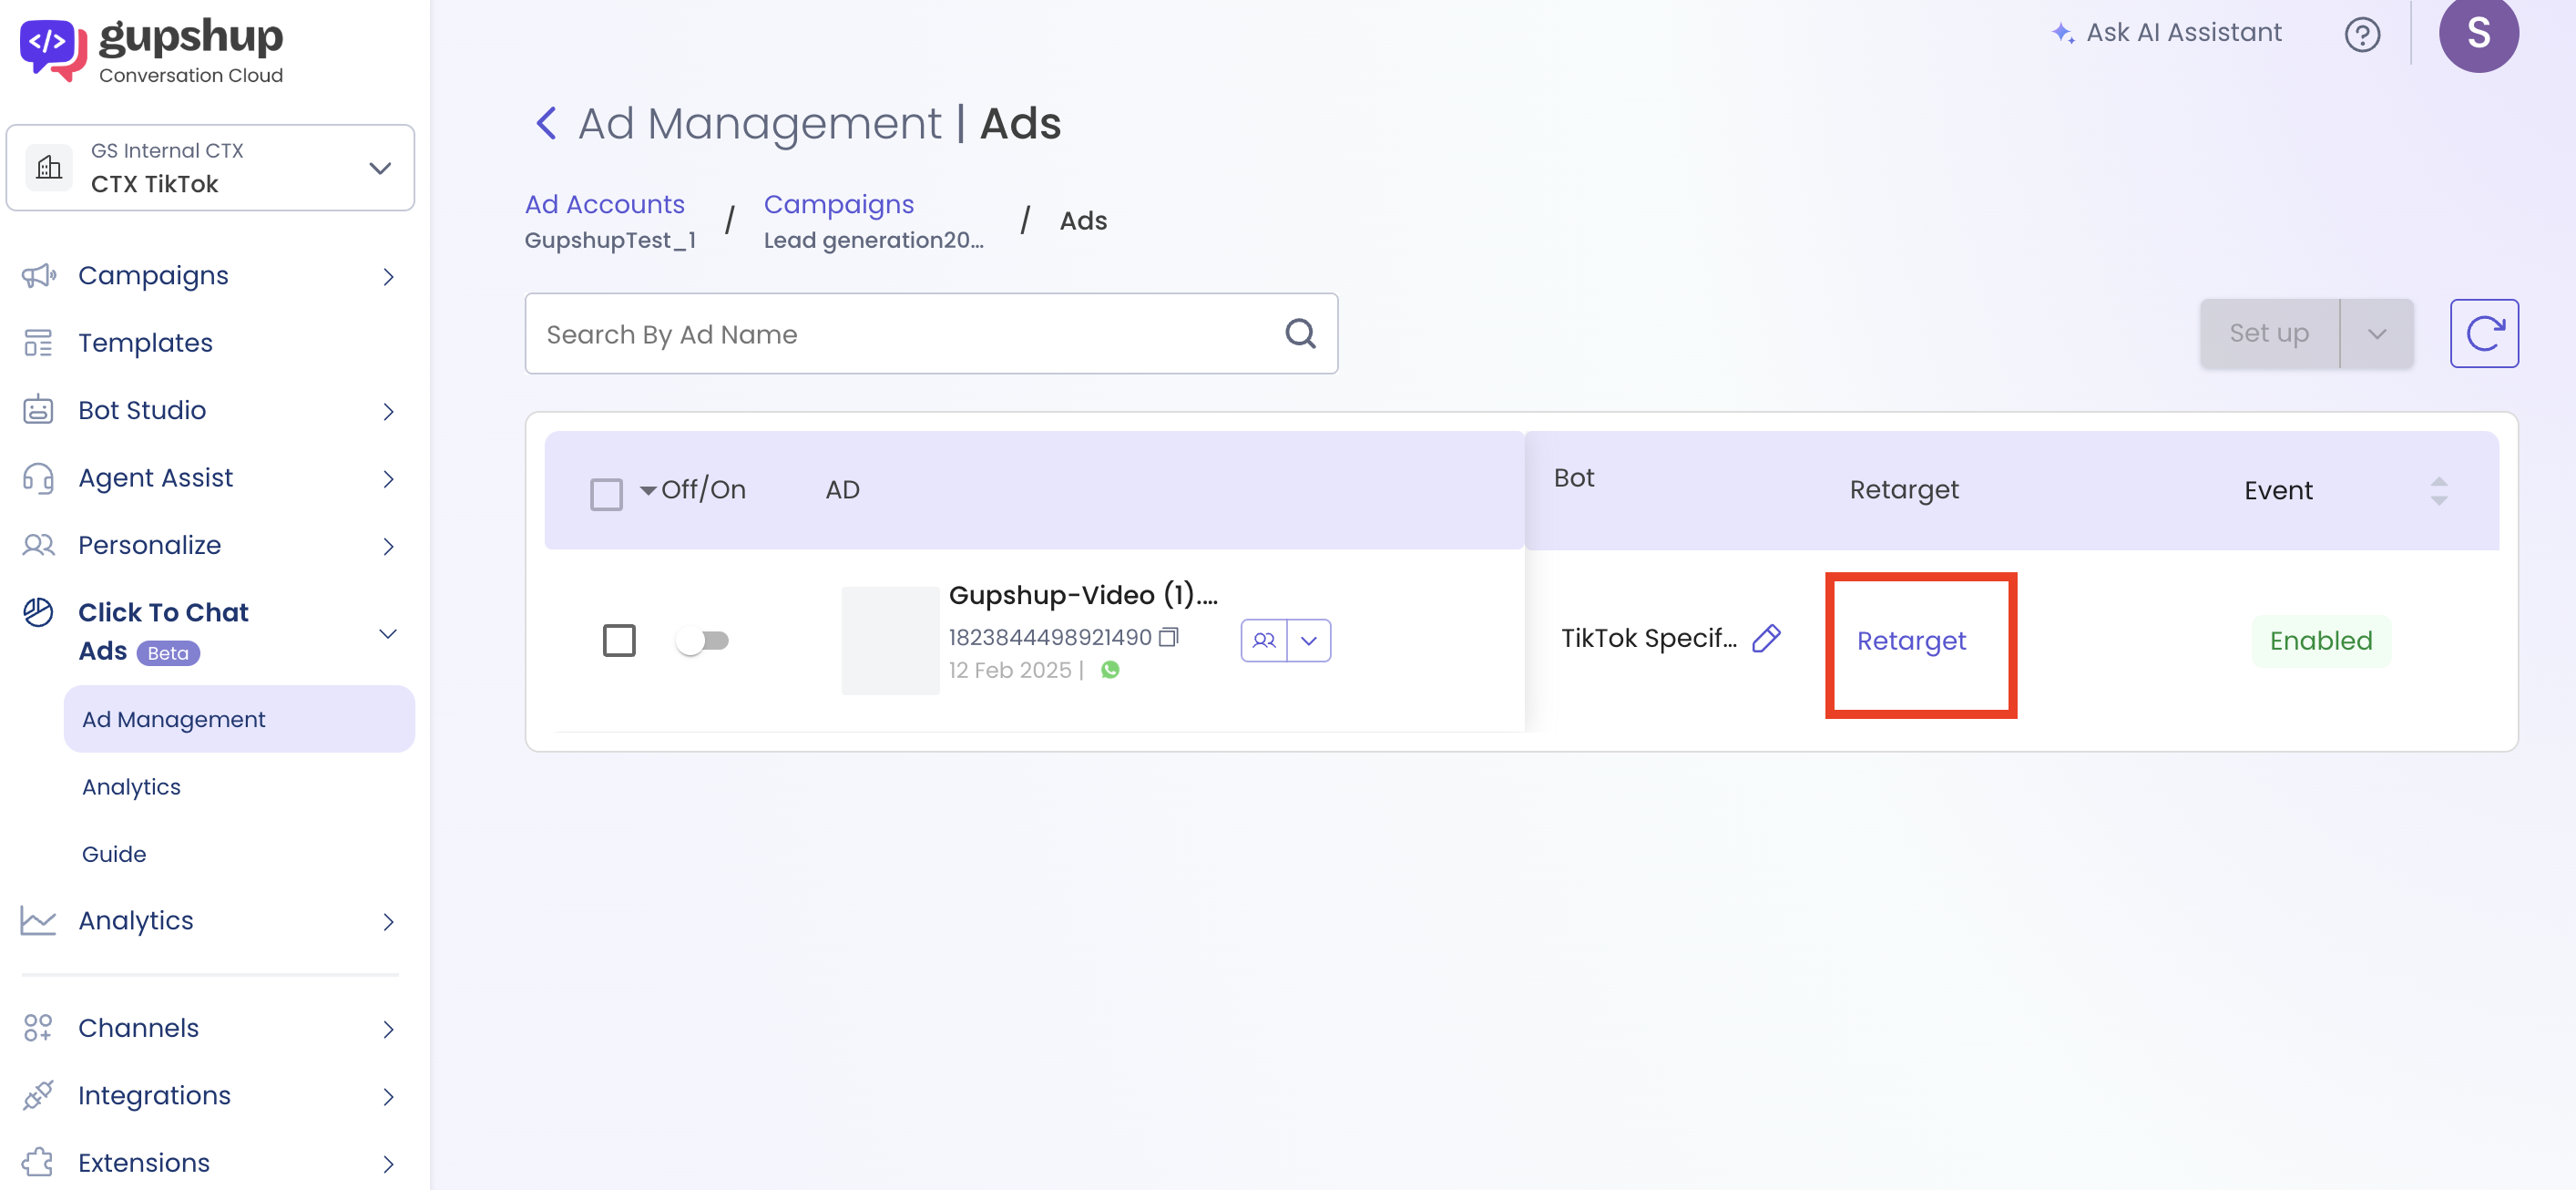Check the Gupshup-Video ad row checkbox
The image size is (2576, 1190).
[x=619, y=640]
